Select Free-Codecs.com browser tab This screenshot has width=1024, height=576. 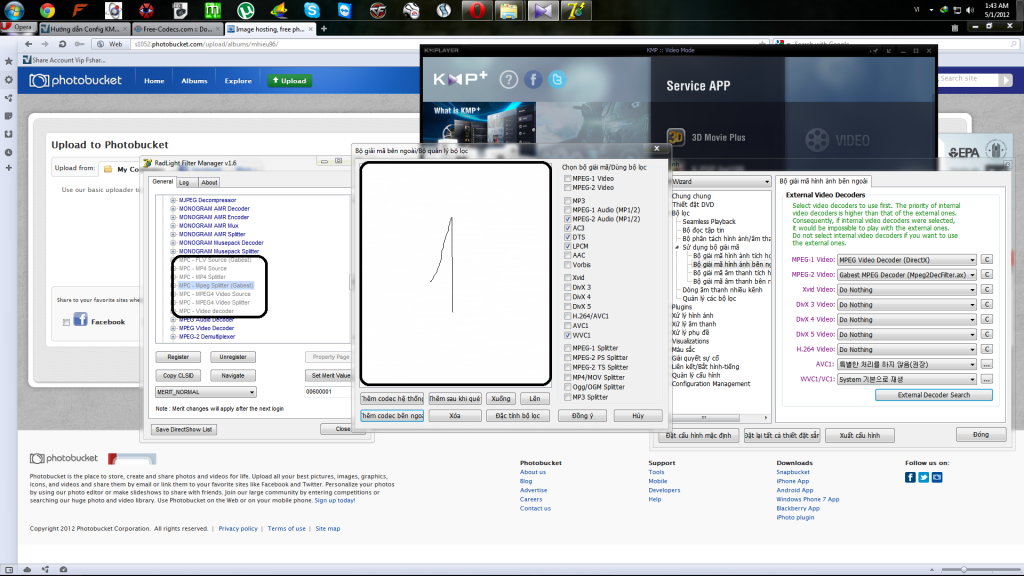point(177,29)
